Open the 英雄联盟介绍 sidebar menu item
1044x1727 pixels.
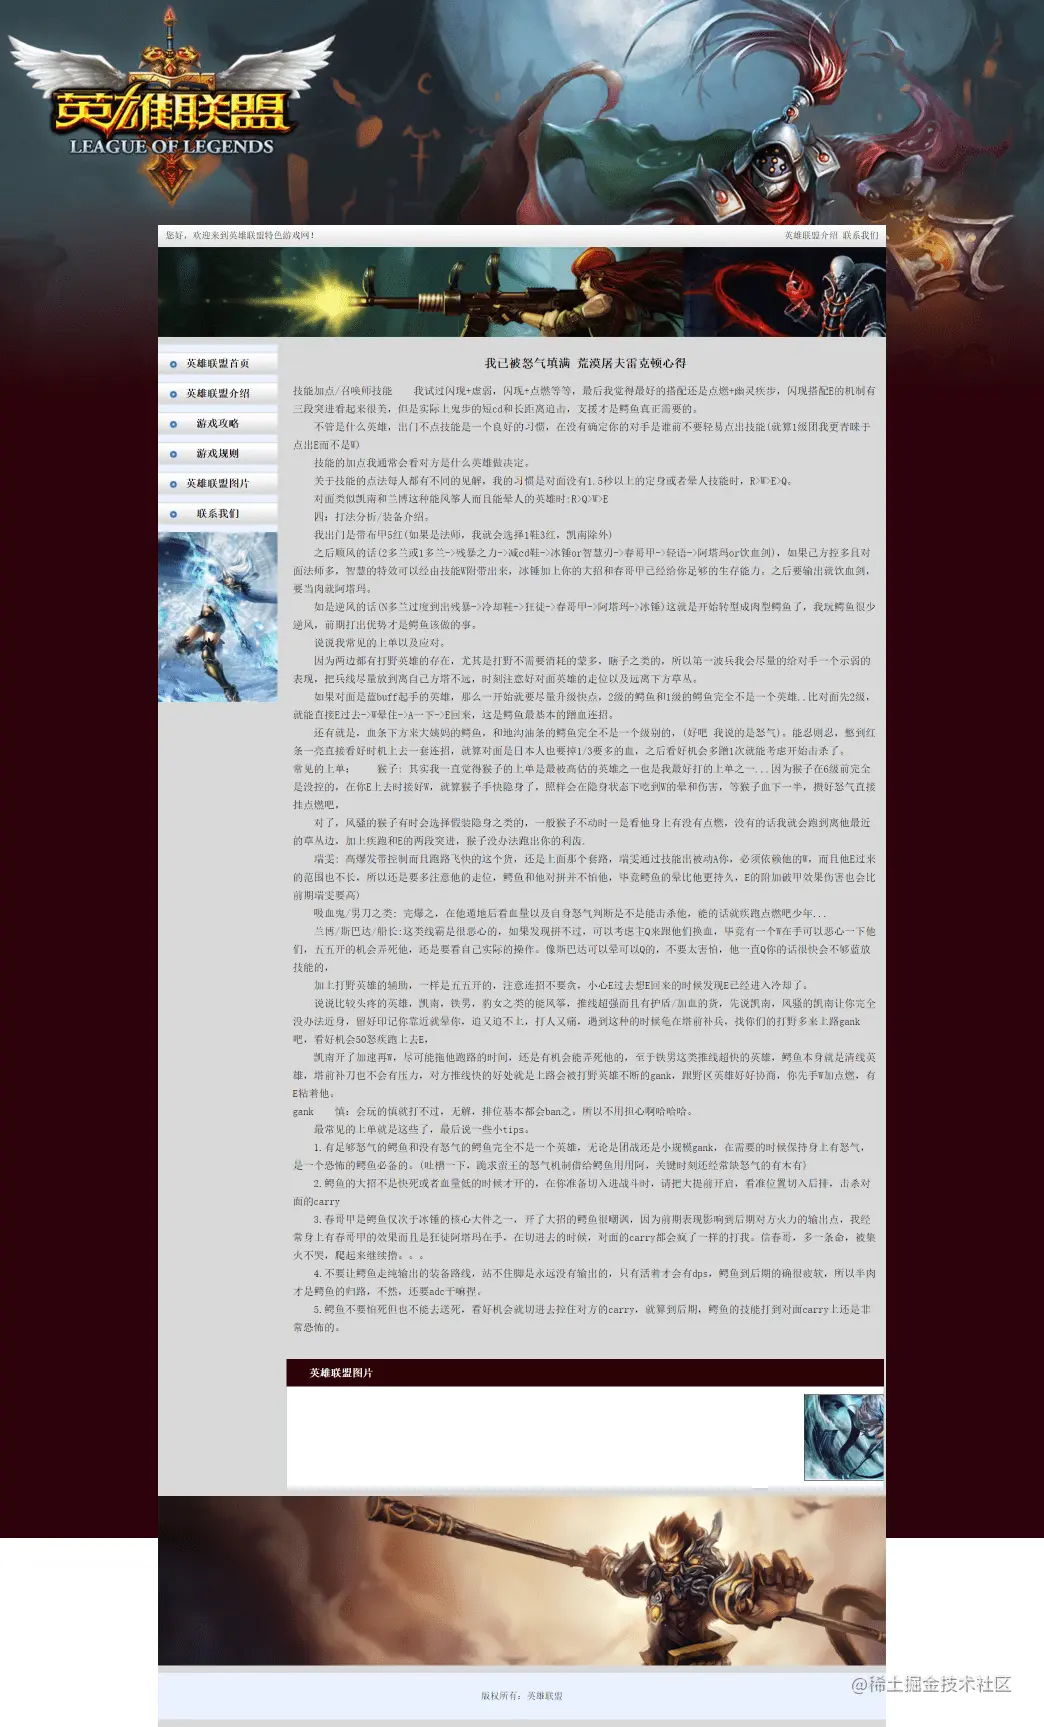point(218,393)
